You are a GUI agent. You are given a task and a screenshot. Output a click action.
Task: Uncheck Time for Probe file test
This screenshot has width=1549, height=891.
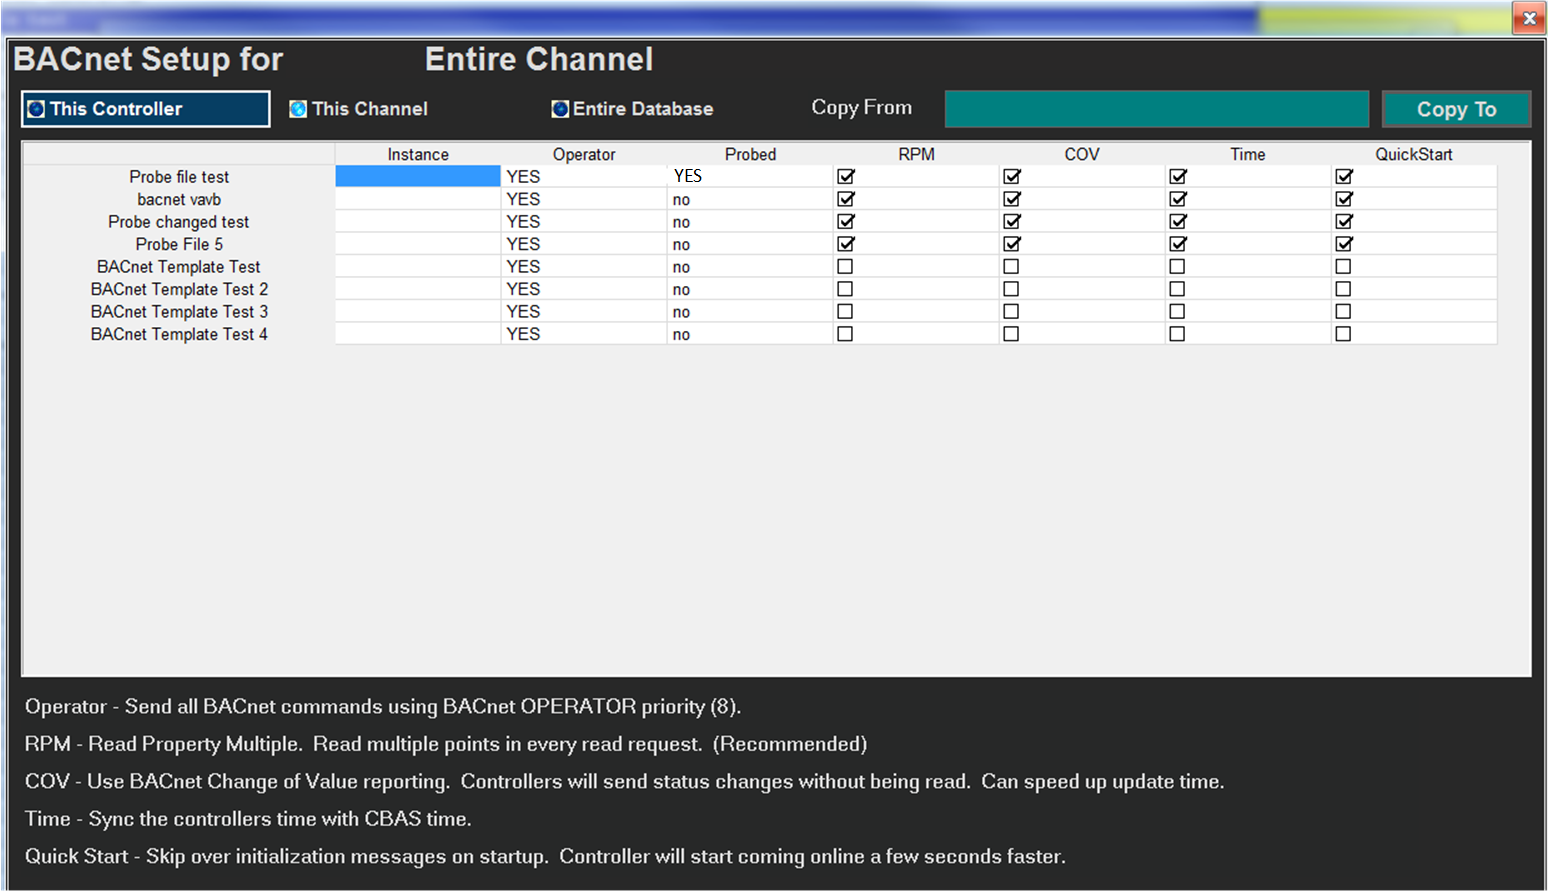point(1178,176)
